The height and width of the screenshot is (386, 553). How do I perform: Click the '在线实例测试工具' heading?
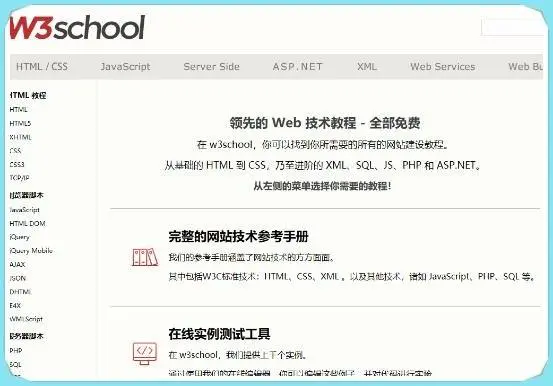219,334
